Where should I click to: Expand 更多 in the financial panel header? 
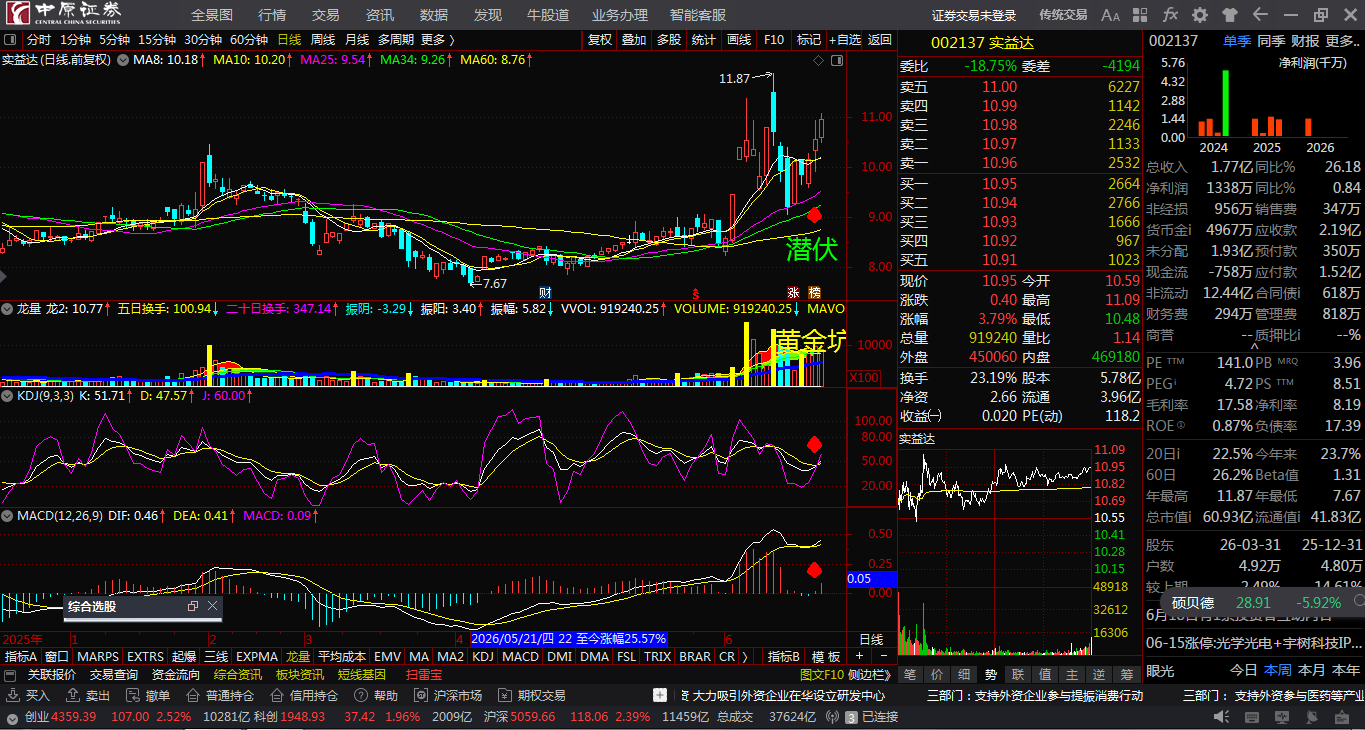pyautogui.click(x=1341, y=41)
